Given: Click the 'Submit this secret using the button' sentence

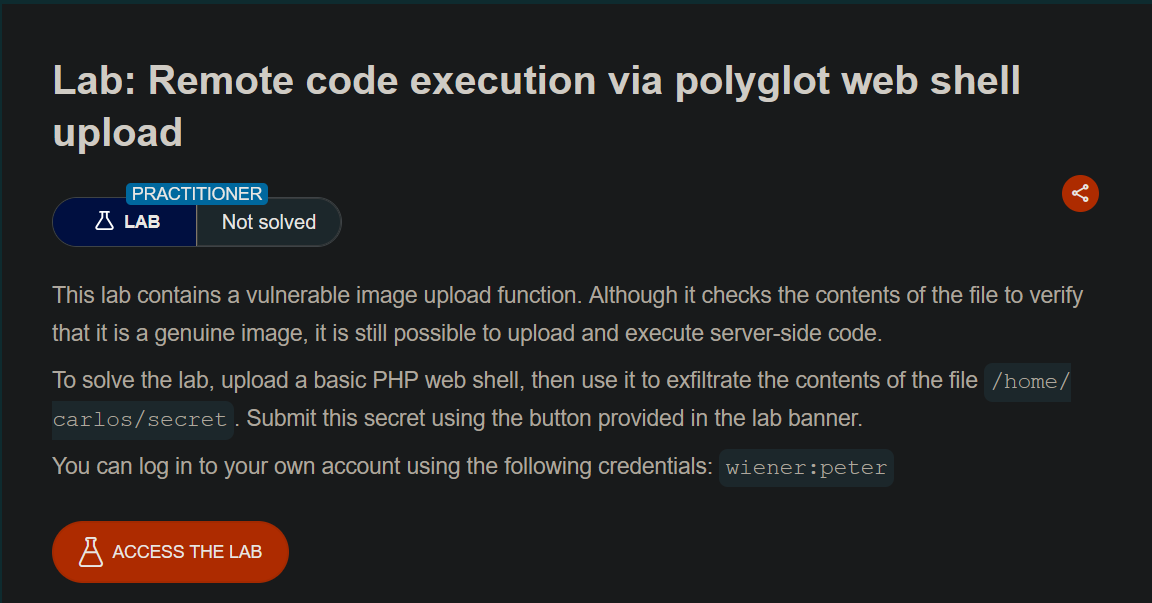Looking at the screenshot, I should pos(554,419).
